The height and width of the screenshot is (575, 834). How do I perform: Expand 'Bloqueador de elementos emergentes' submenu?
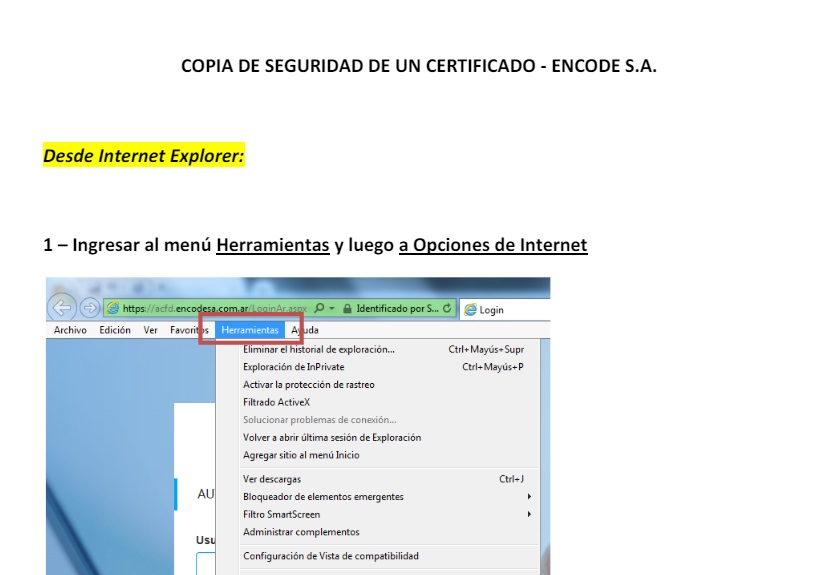point(387,497)
